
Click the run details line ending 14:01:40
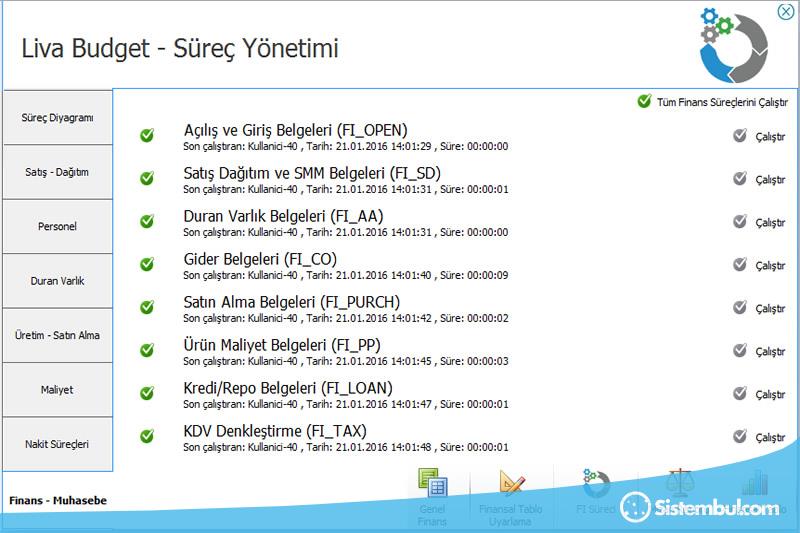pos(345,275)
